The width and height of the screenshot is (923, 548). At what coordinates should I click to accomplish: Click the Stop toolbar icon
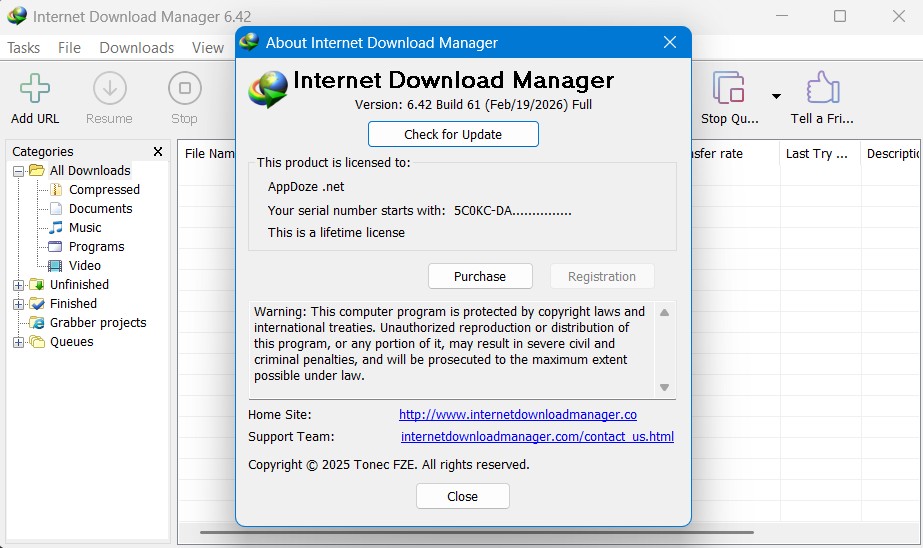[x=184, y=88]
